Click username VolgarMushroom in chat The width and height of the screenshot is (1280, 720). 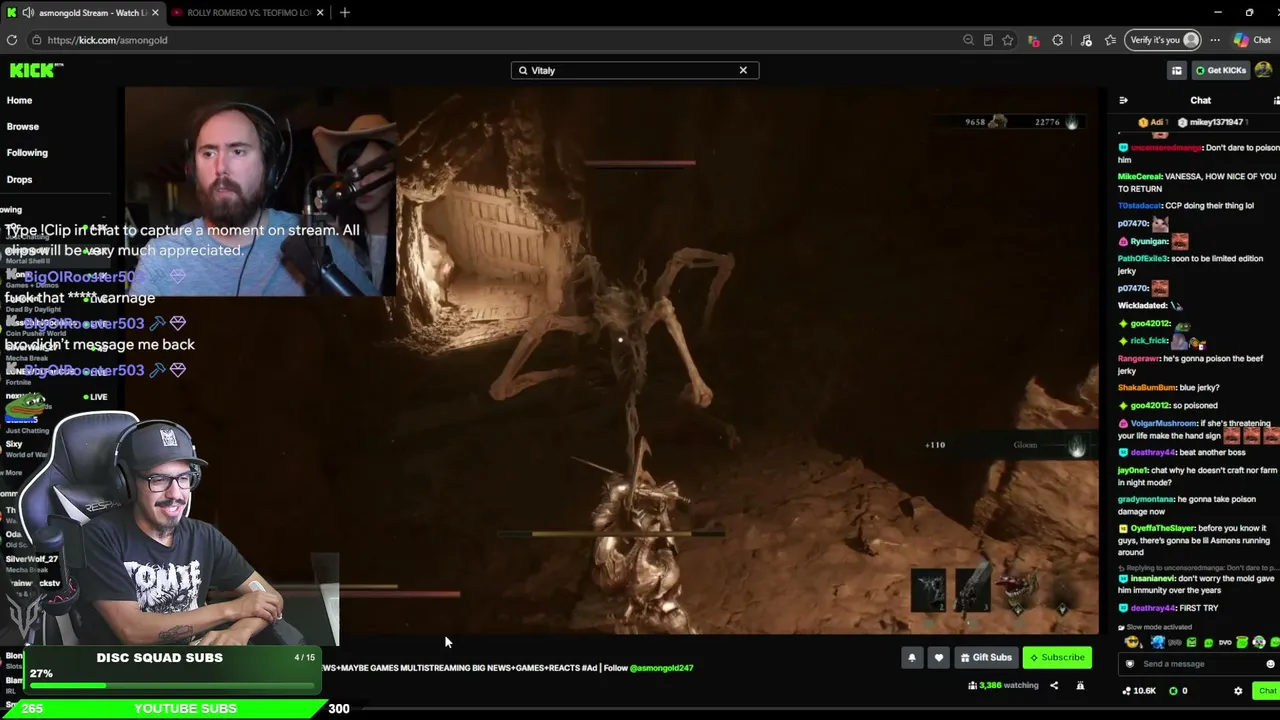1164,423
